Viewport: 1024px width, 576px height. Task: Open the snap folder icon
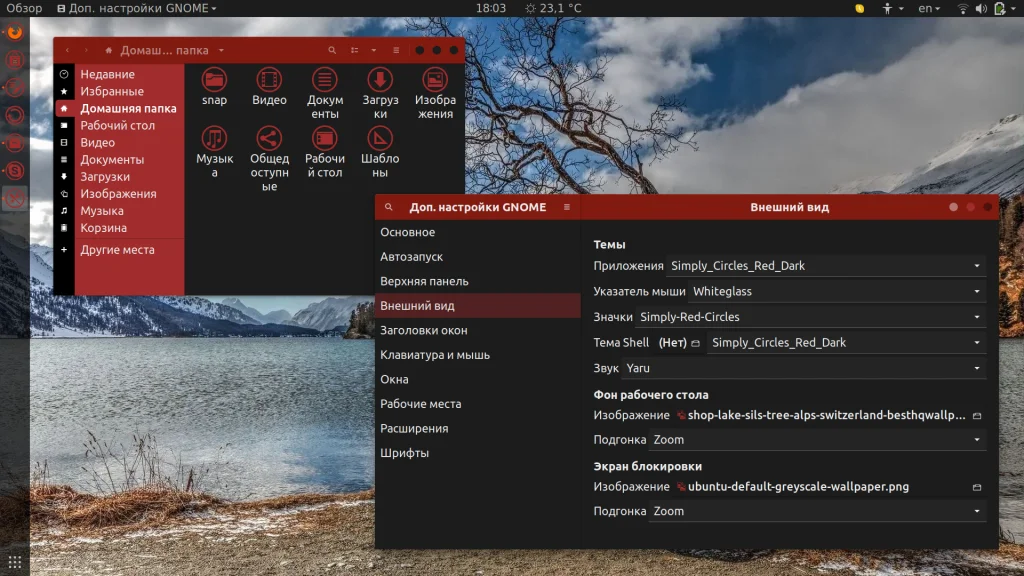pos(214,86)
